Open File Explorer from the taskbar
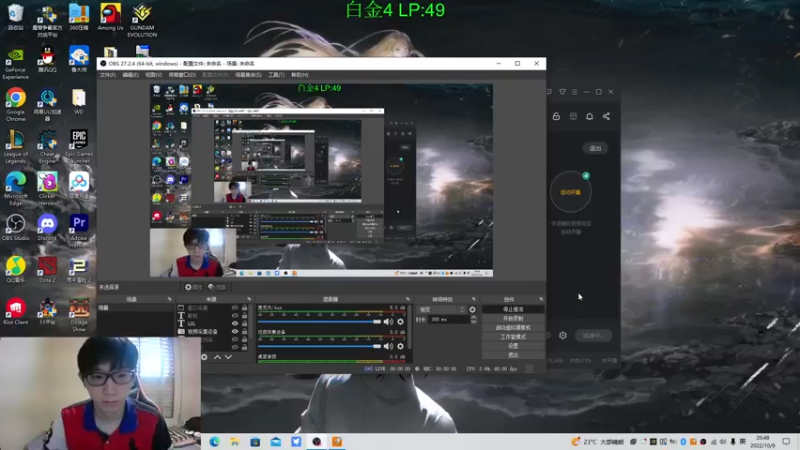This screenshot has width=800, height=450. [x=235, y=442]
